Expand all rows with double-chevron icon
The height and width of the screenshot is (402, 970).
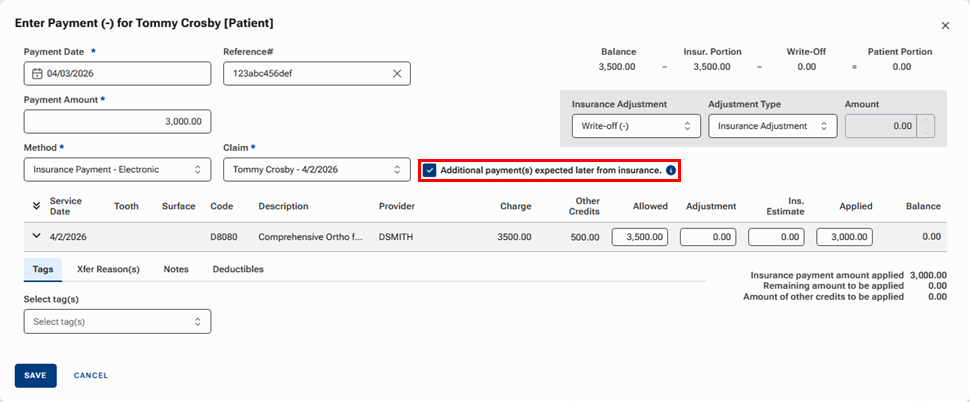(37, 206)
